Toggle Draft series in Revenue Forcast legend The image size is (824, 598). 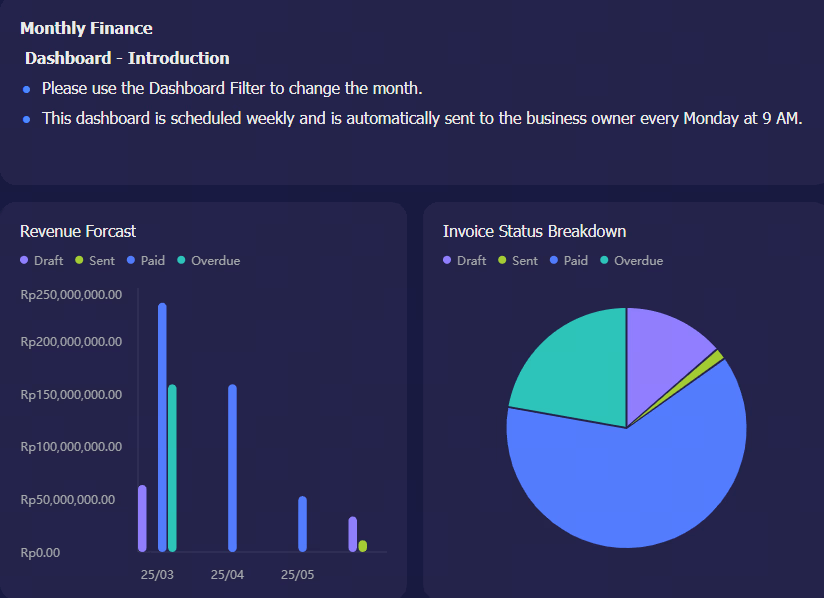tap(42, 261)
